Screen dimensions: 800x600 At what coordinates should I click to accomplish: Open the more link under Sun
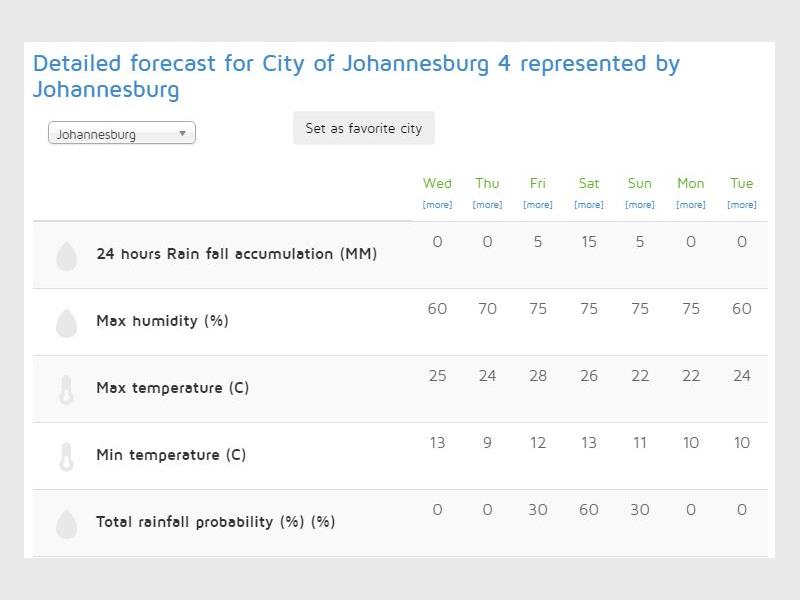click(640, 205)
